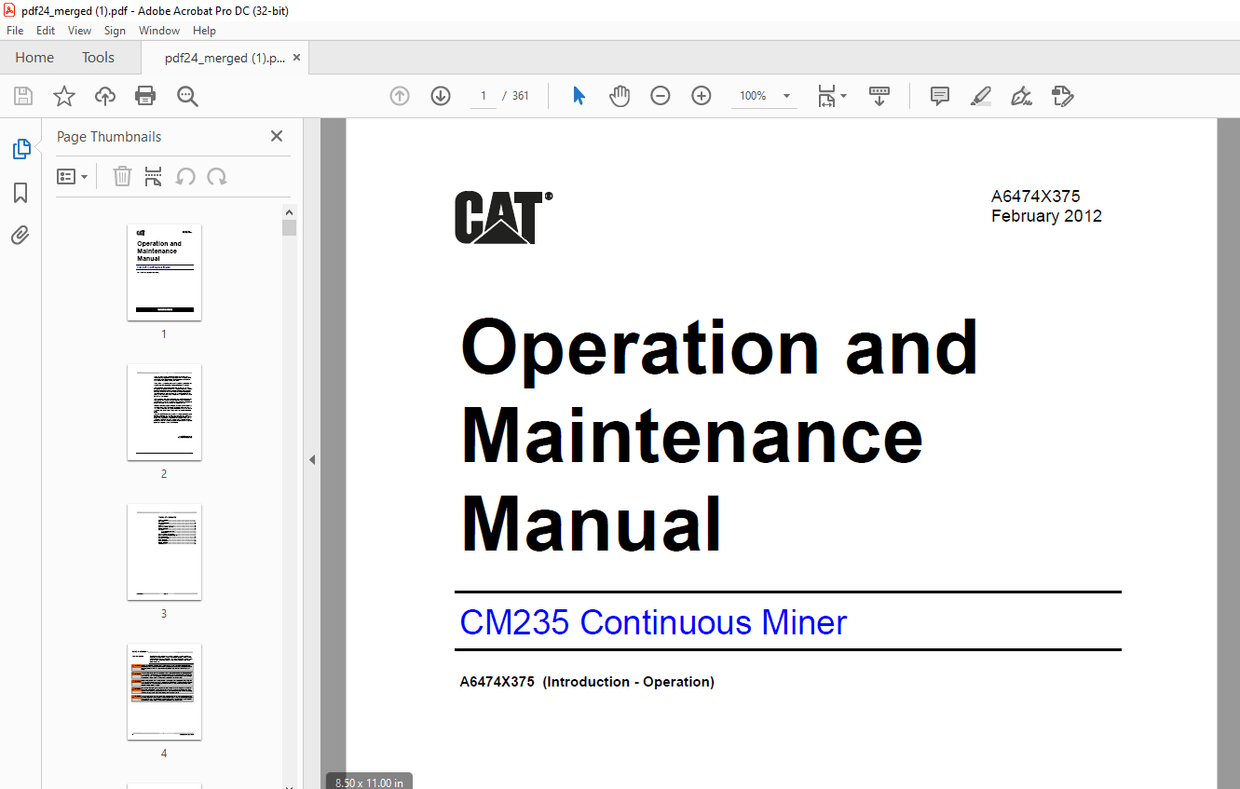Viewport: 1240px width, 789px height.
Task: Toggle the Bookmarks panel
Action: (20, 192)
